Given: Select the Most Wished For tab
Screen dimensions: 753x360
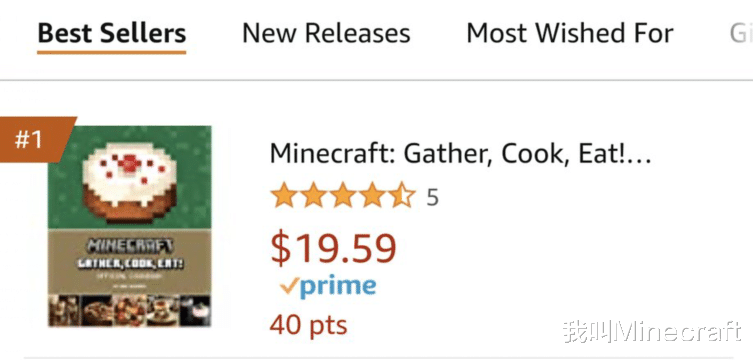Looking at the screenshot, I should click(x=570, y=34).
